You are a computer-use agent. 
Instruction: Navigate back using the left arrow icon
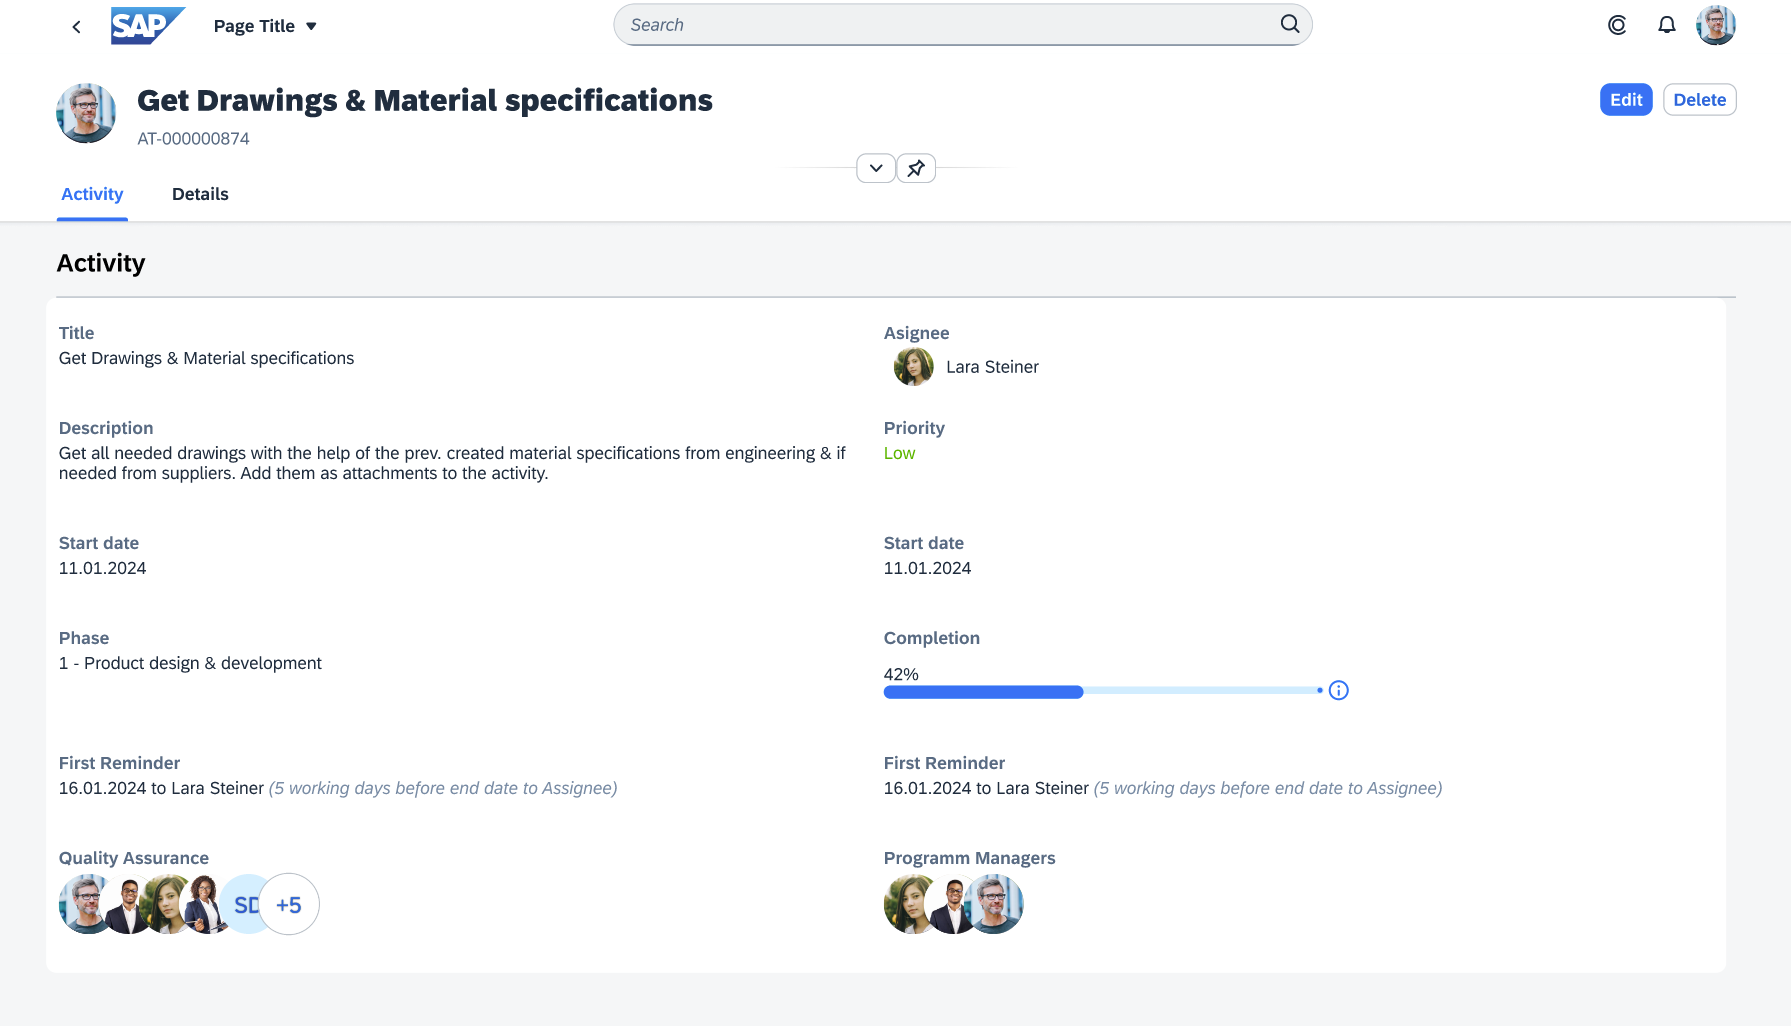click(x=76, y=26)
